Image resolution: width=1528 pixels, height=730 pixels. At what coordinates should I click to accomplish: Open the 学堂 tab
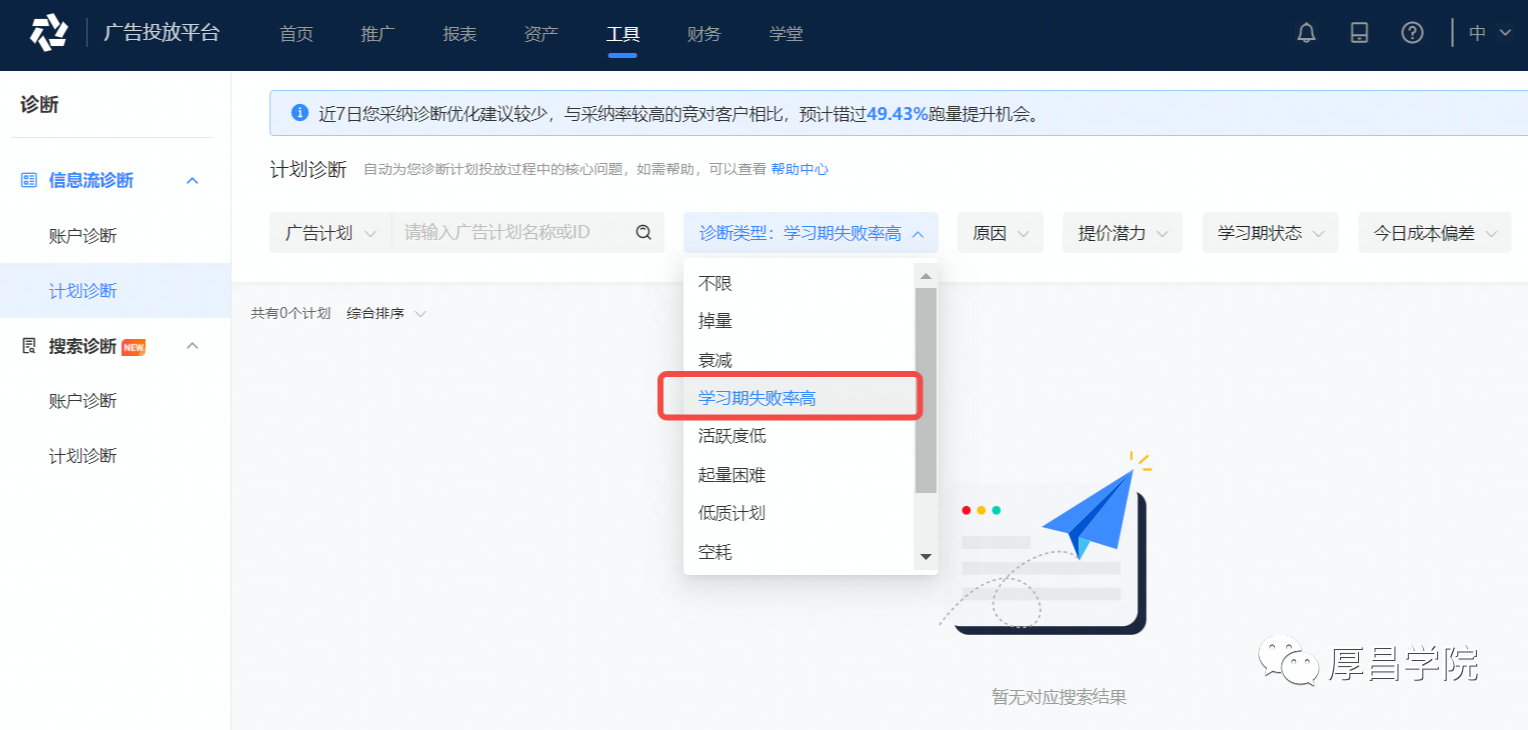[x=786, y=34]
